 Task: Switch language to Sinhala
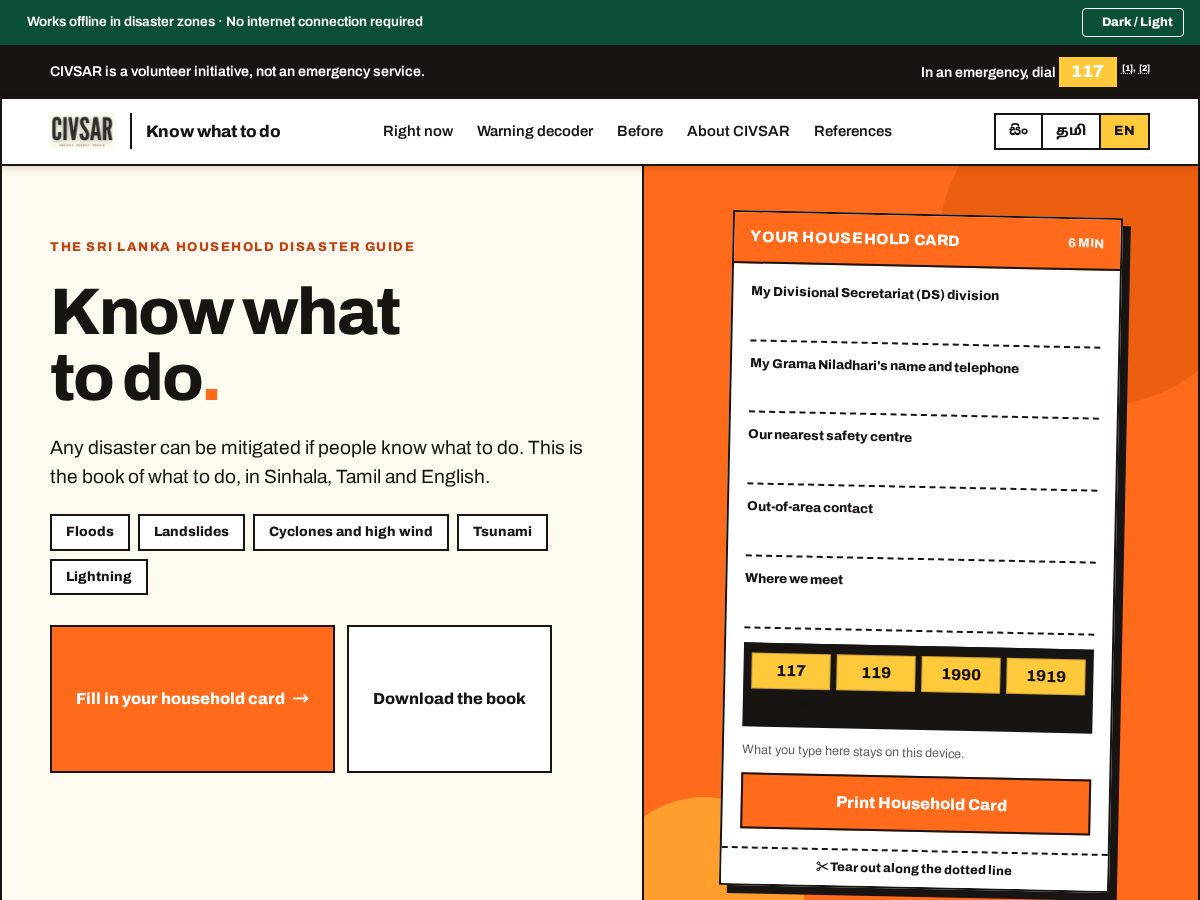(1018, 131)
